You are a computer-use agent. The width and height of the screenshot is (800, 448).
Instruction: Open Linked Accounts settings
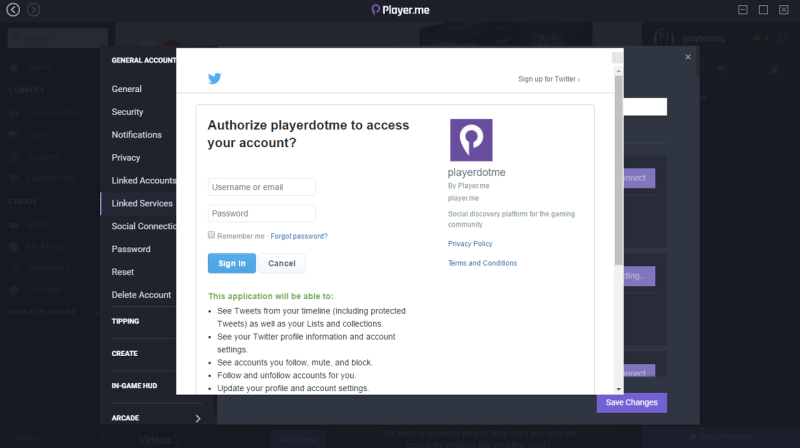coord(143,181)
